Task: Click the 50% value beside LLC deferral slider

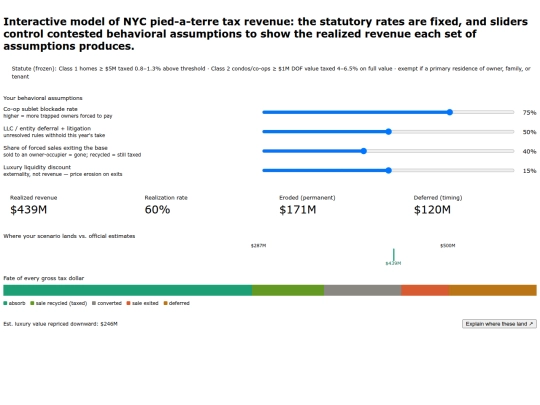Action: [529, 132]
